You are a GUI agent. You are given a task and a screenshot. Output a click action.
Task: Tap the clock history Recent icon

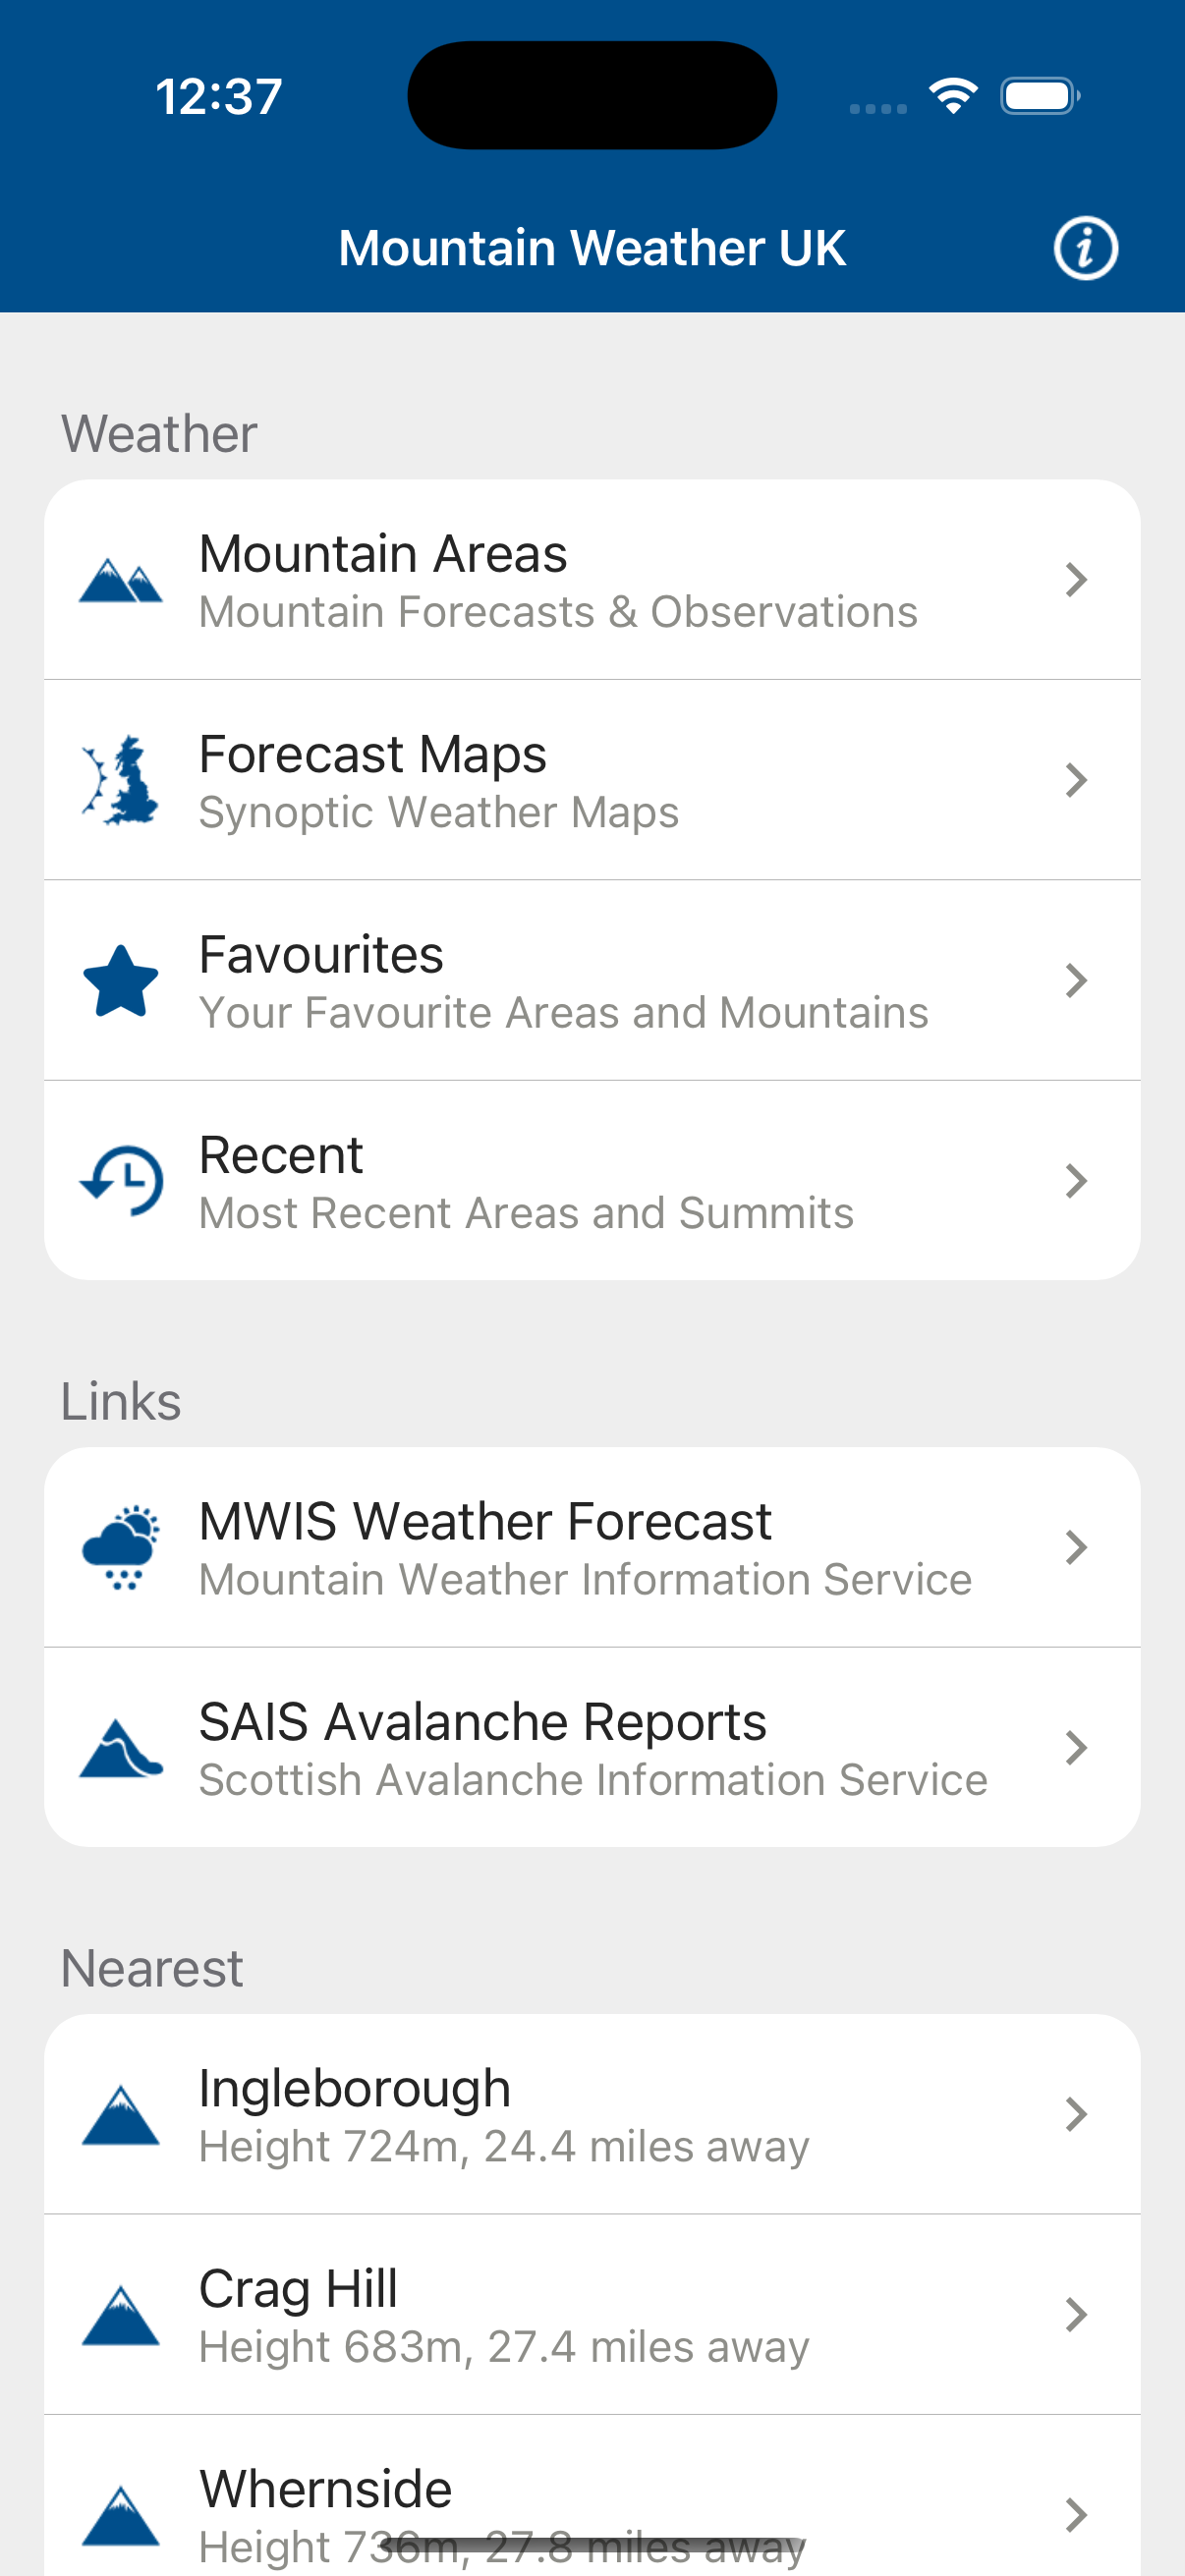121,1181
